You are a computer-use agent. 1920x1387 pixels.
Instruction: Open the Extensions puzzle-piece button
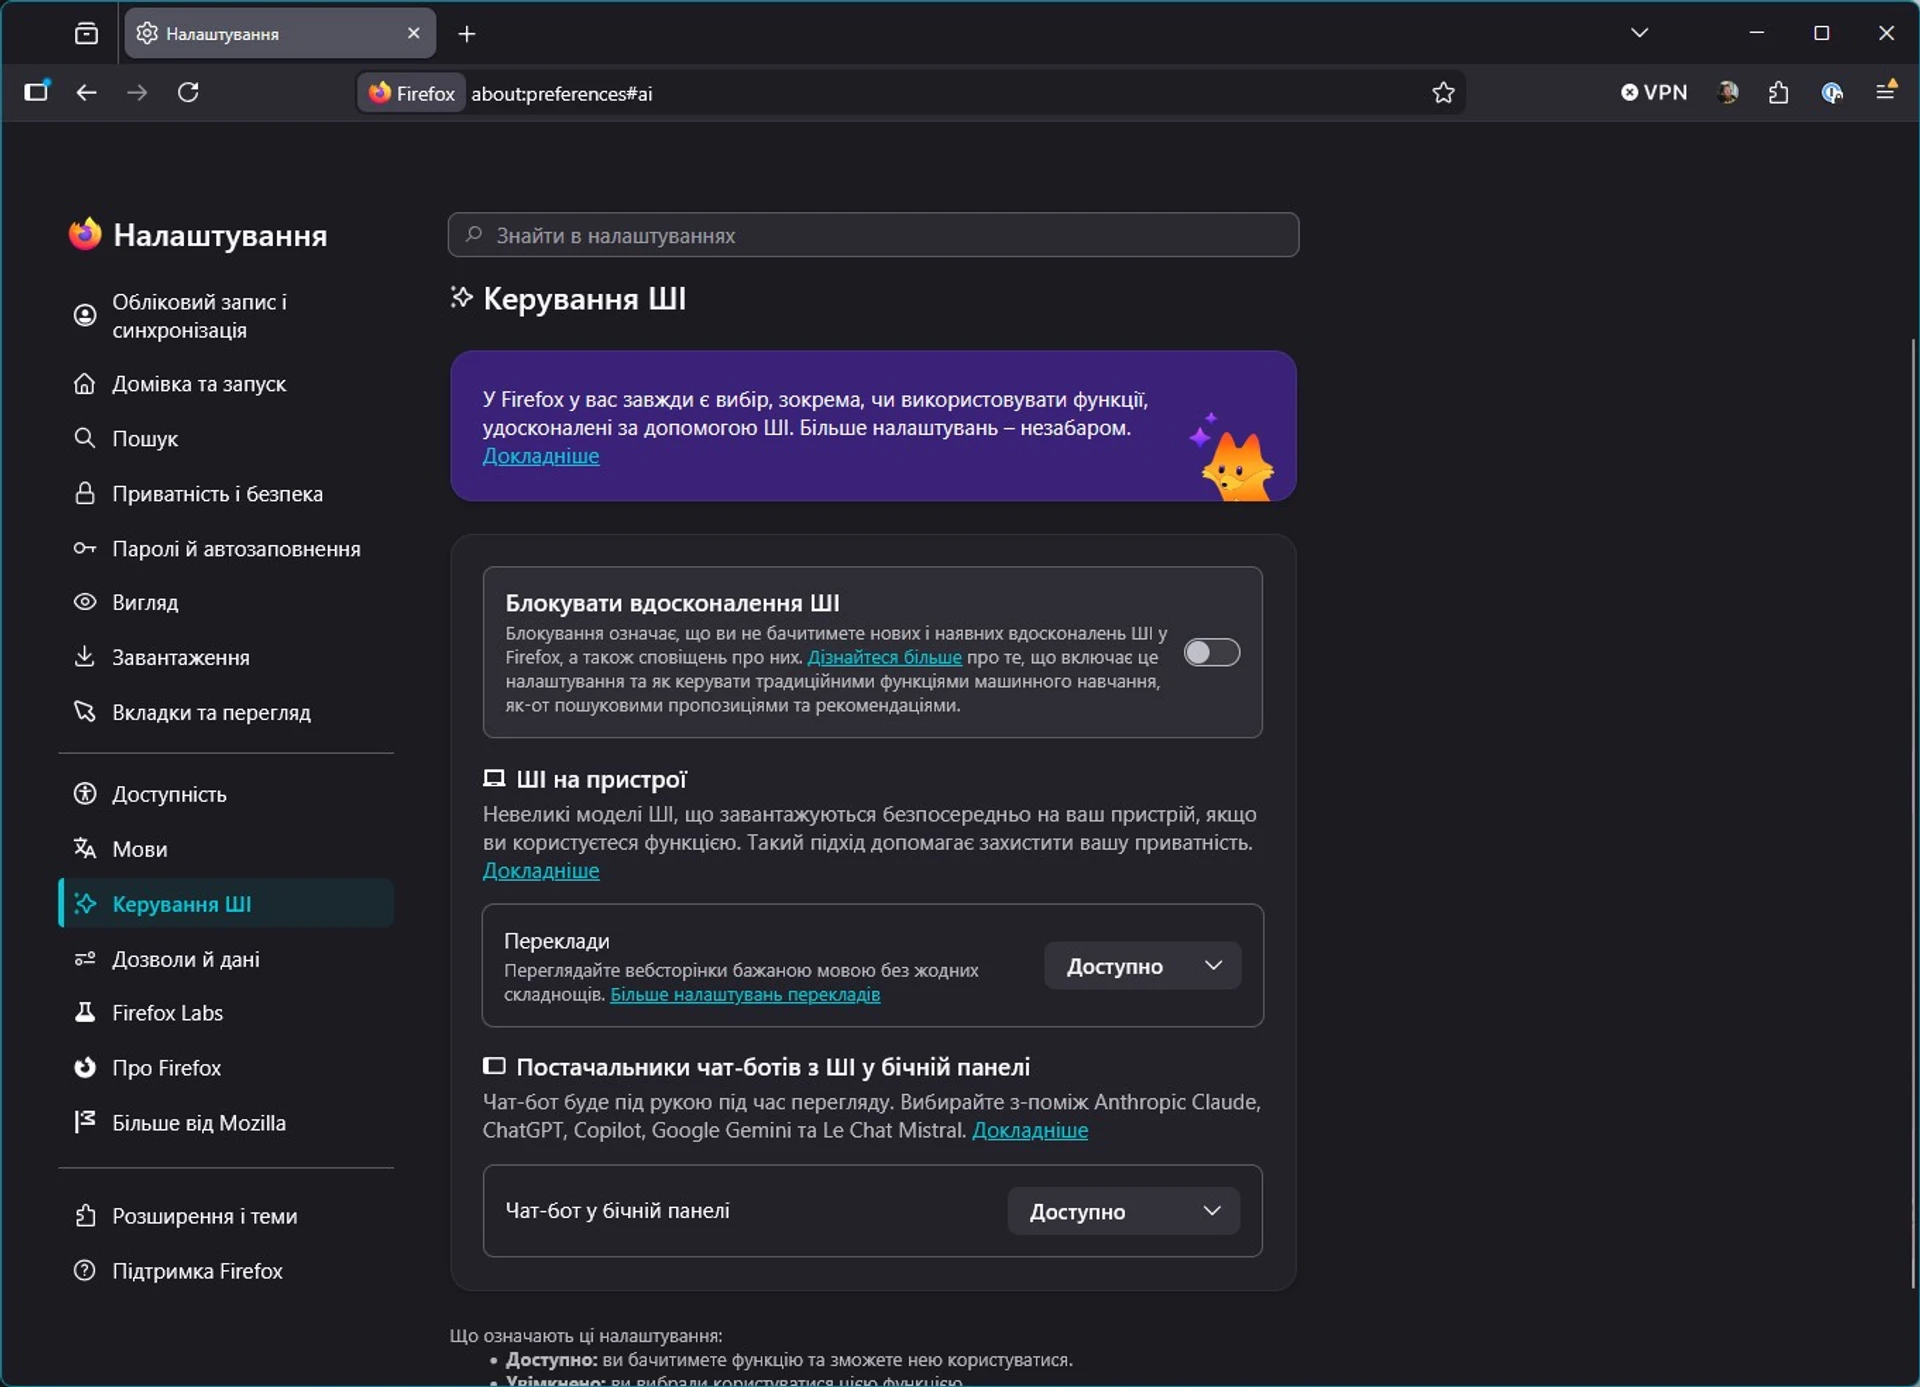click(x=1778, y=93)
